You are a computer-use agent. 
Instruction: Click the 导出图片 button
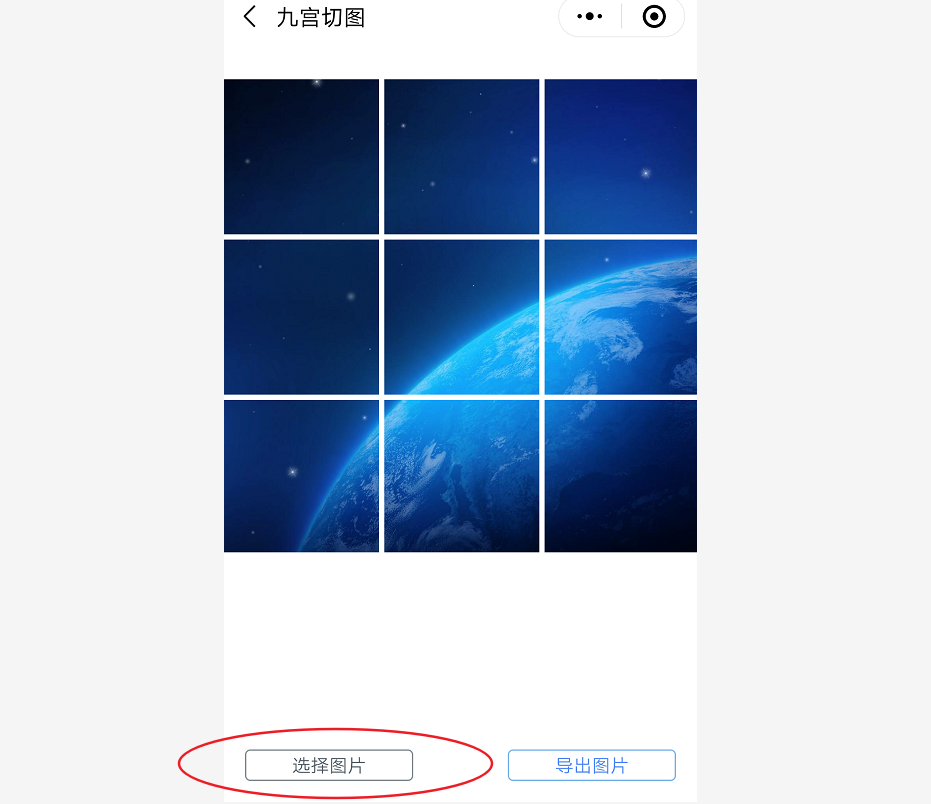(x=591, y=765)
